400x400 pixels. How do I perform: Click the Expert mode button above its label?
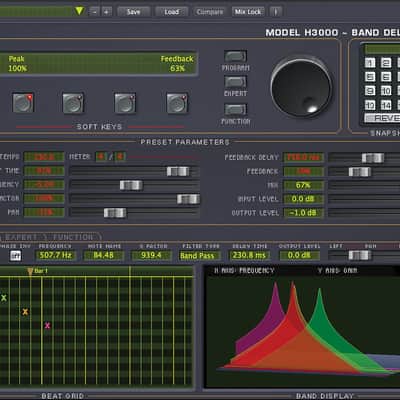[x=235, y=82]
